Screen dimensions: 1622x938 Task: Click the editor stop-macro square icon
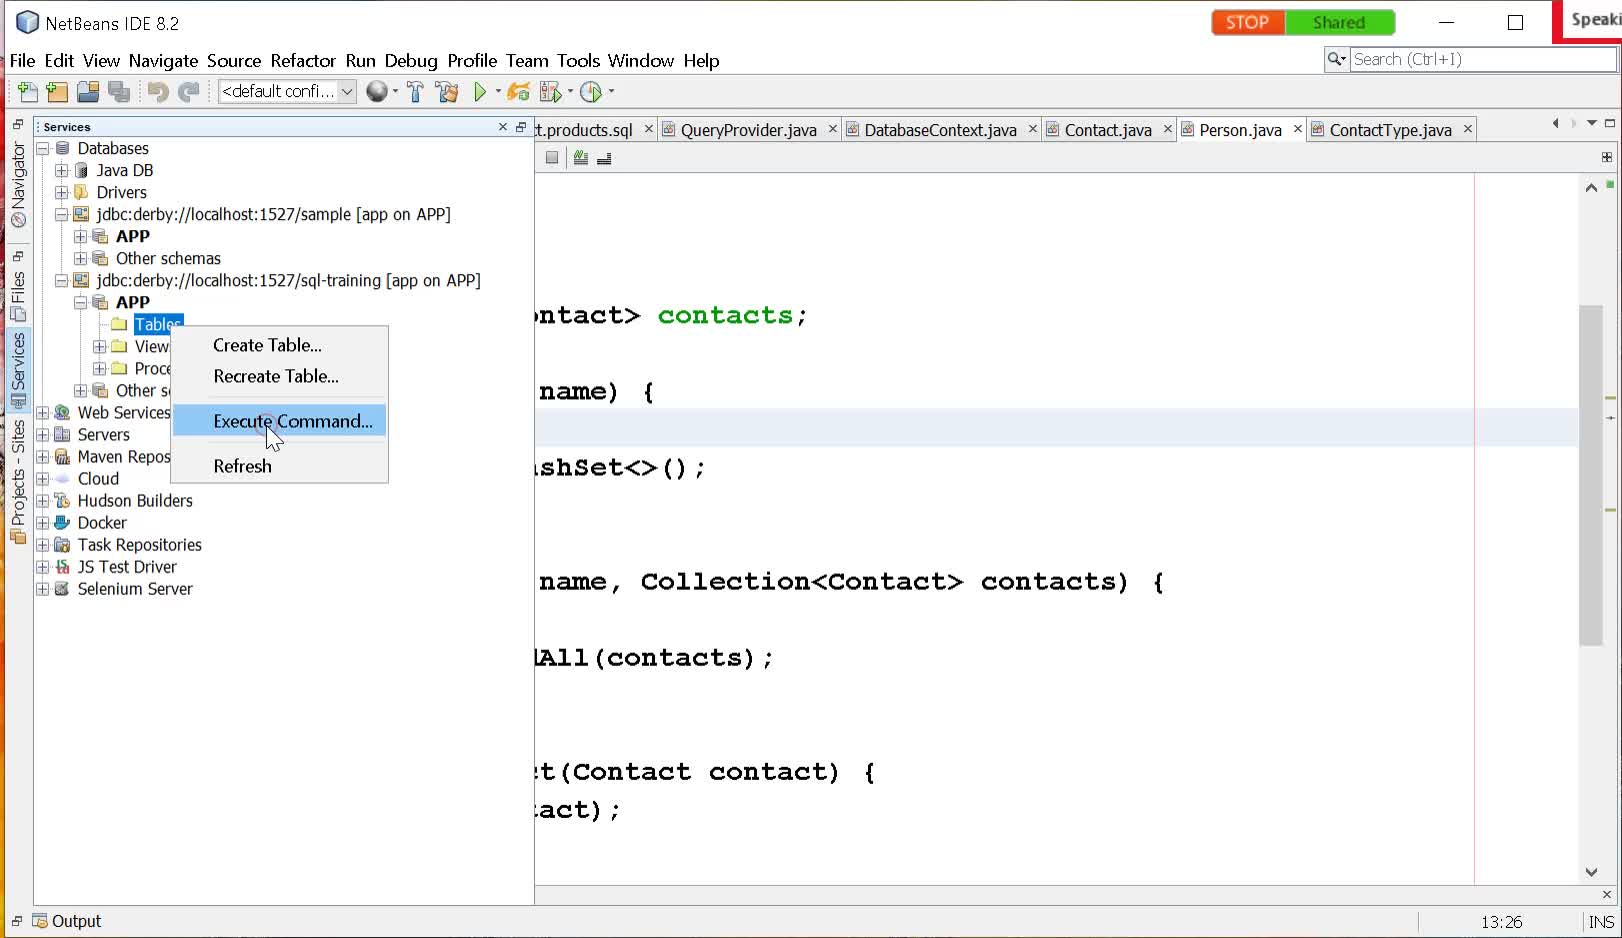point(552,157)
